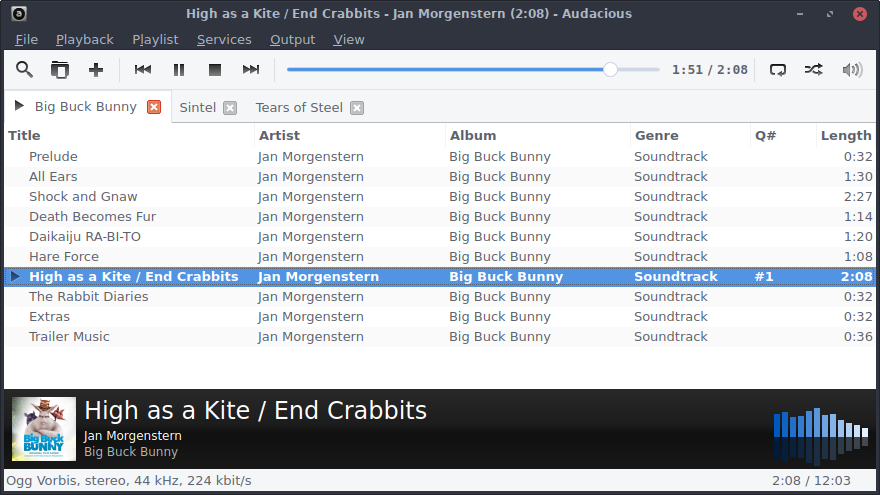The width and height of the screenshot is (880, 495).
Task: Open the volume speaker control
Action: click(x=852, y=70)
